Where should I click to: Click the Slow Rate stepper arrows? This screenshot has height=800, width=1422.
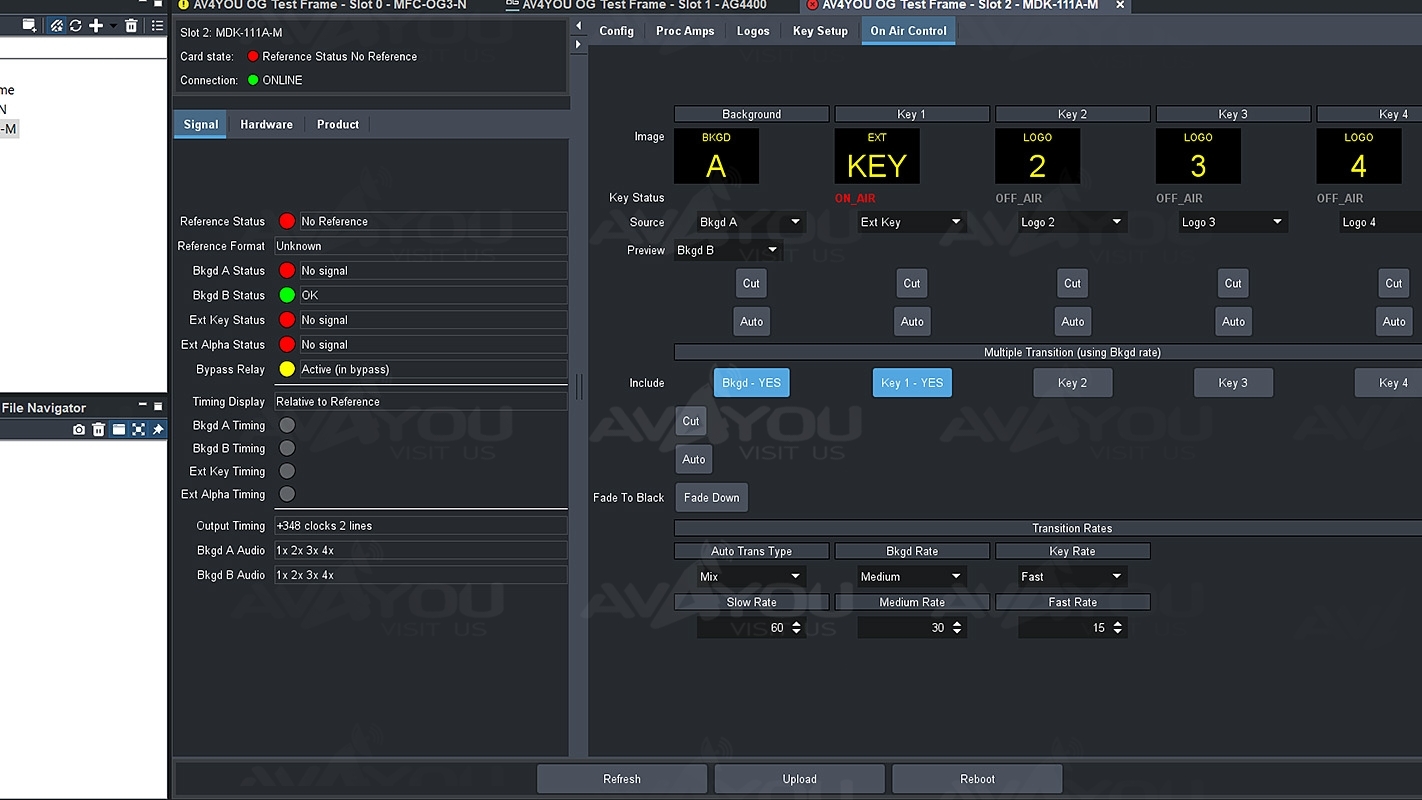(x=796, y=628)
